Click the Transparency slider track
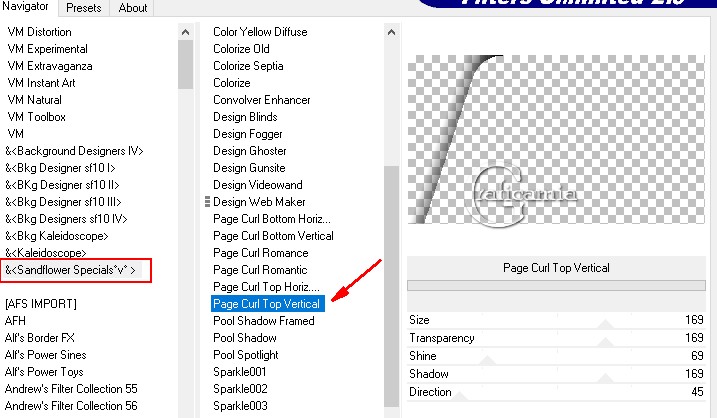Screen dimensions: 717x418 (556, 346)
